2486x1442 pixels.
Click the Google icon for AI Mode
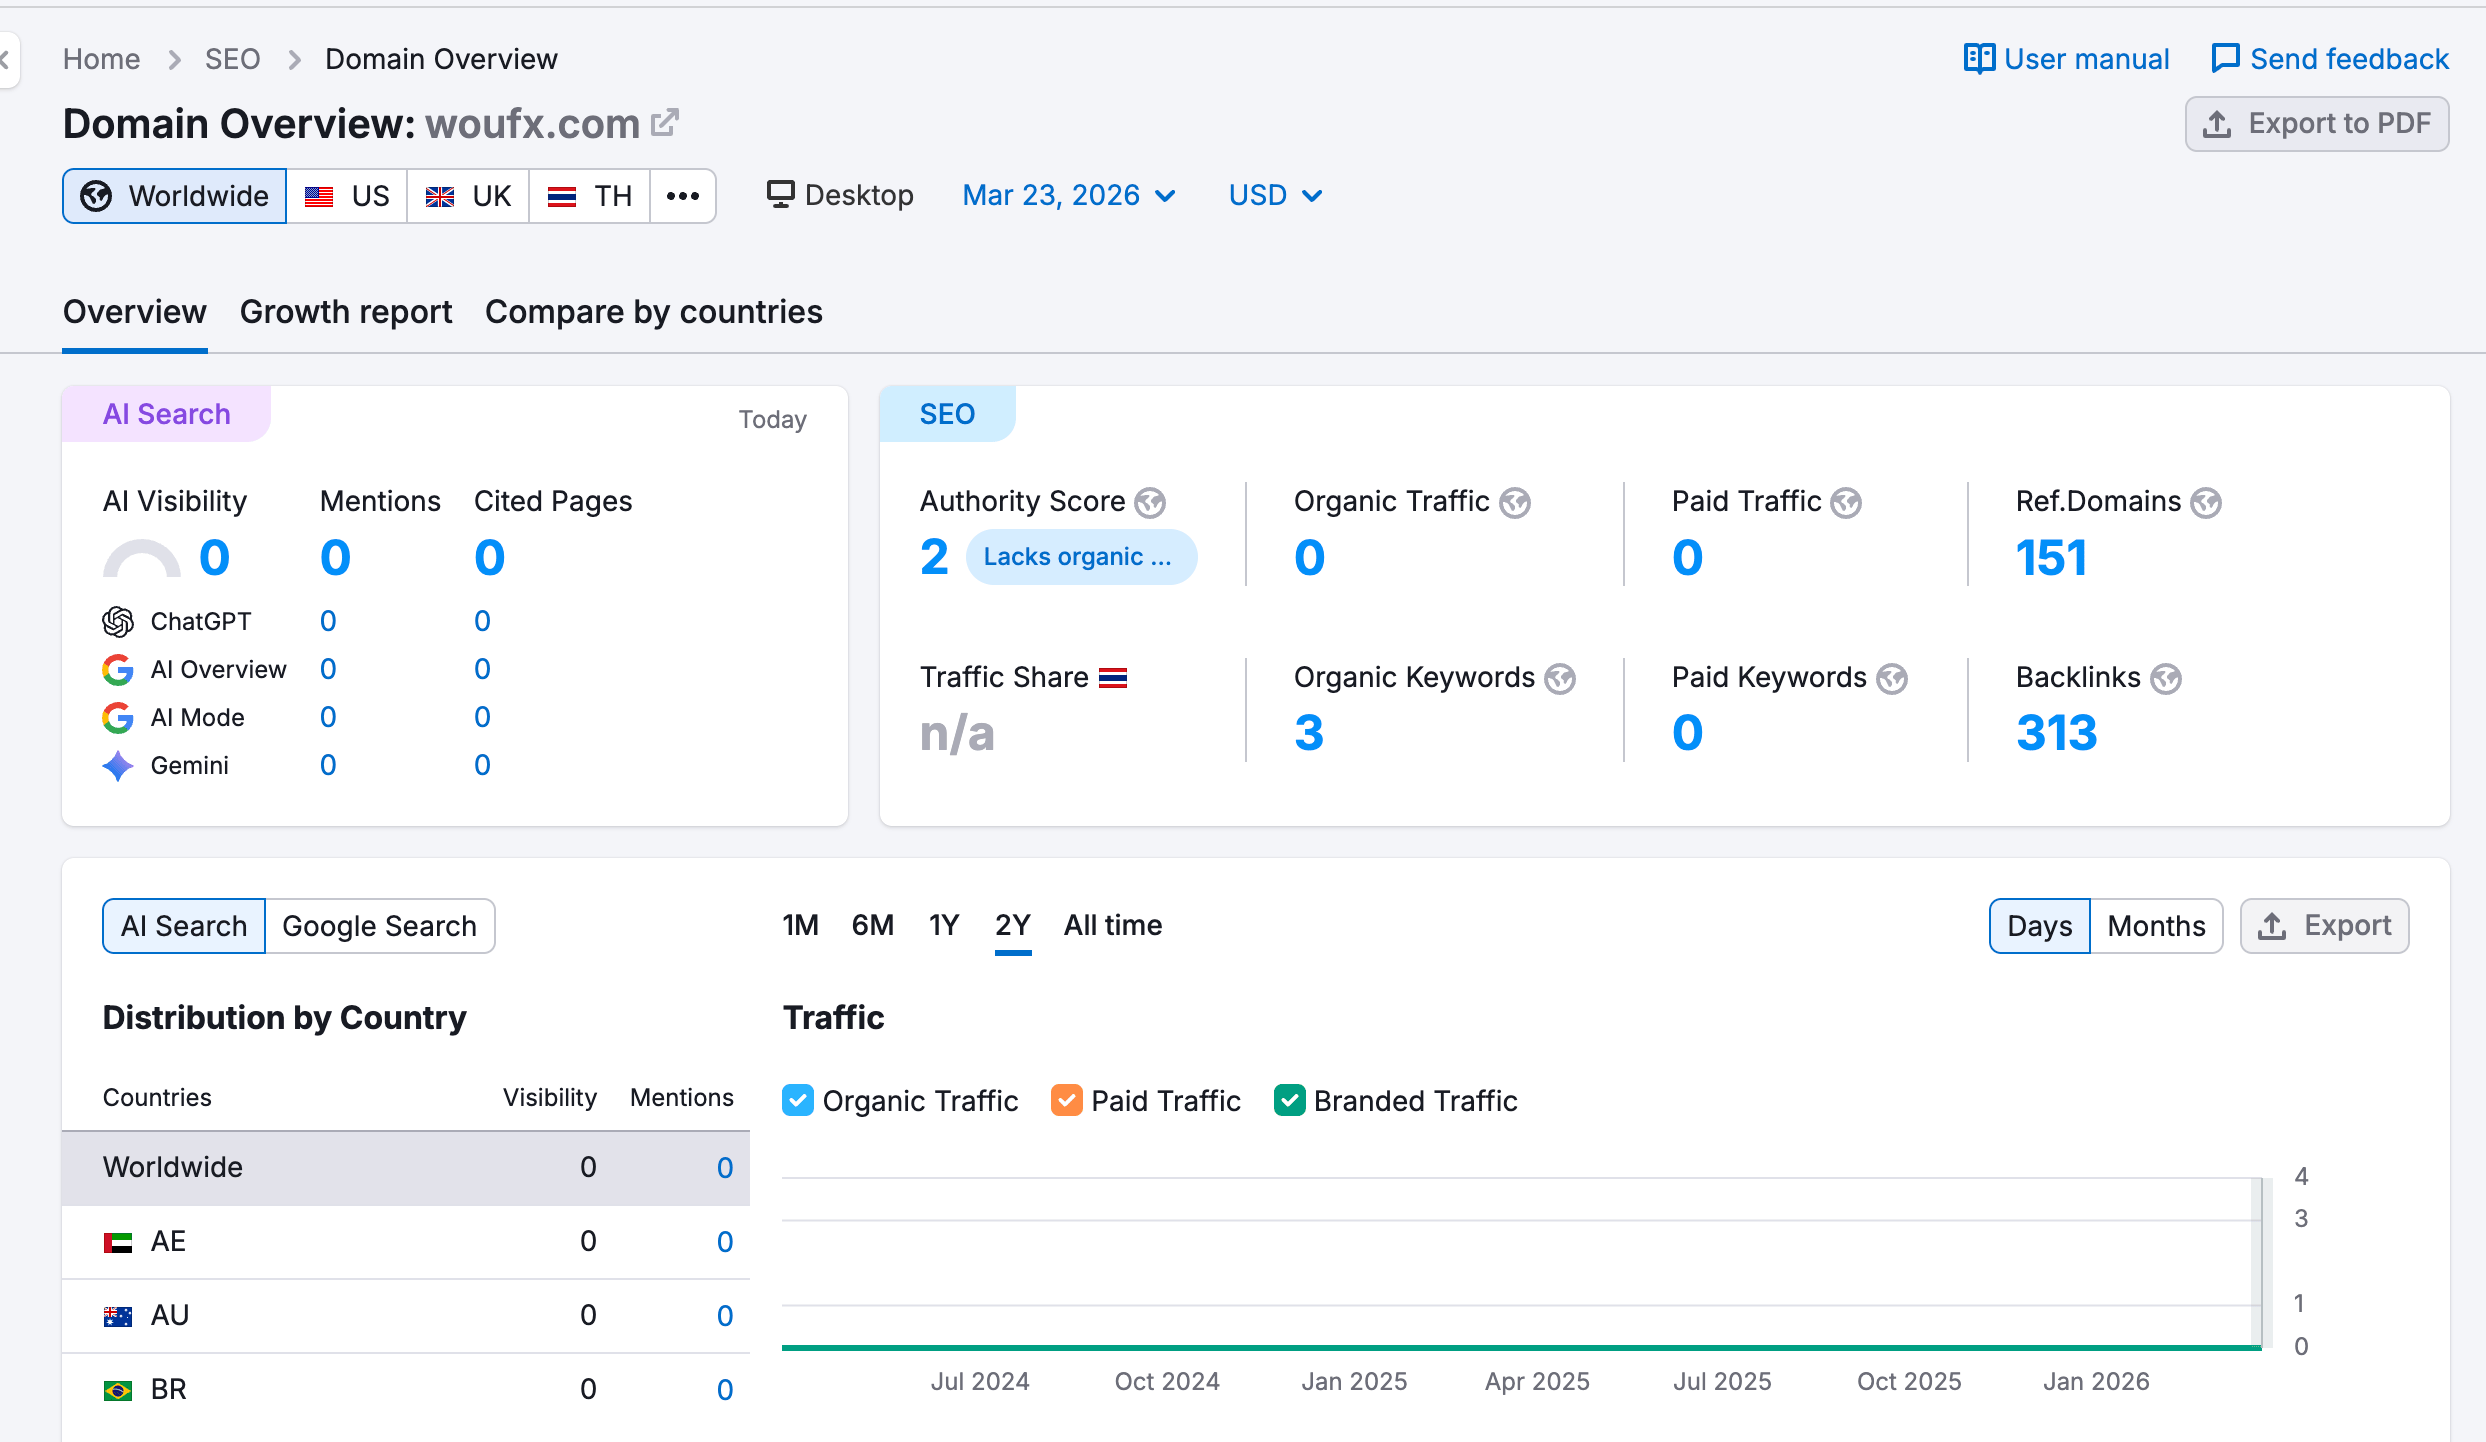click(118, 718)
